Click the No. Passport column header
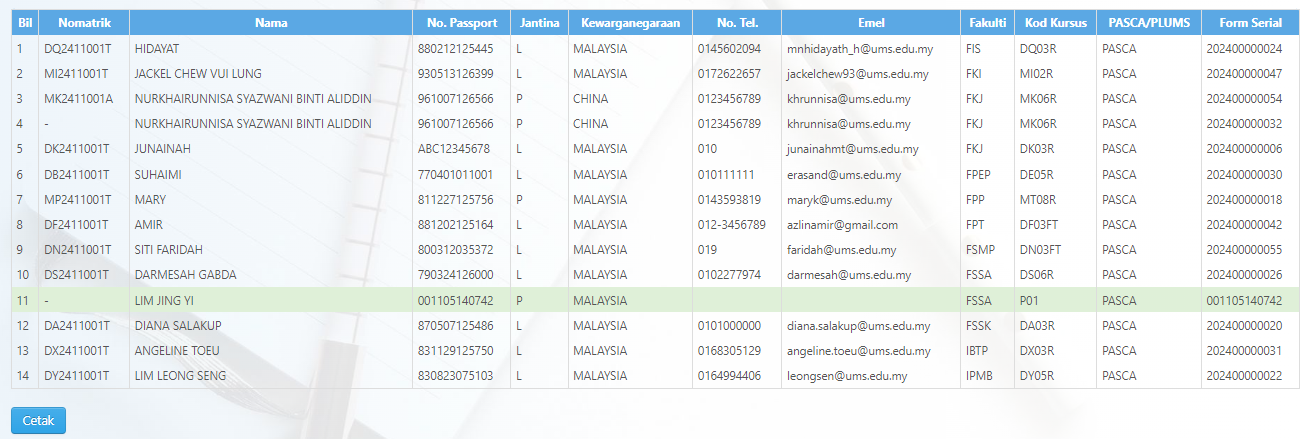Viewport: 1307px width, 439px height. 461,23
